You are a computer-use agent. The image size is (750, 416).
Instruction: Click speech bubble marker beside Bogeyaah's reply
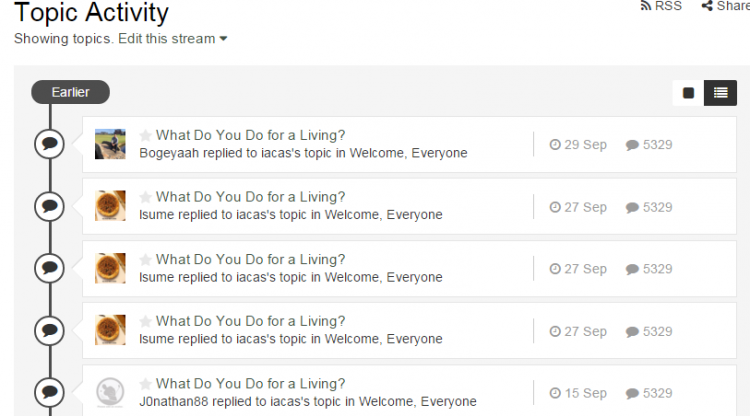tap(49, 144)
